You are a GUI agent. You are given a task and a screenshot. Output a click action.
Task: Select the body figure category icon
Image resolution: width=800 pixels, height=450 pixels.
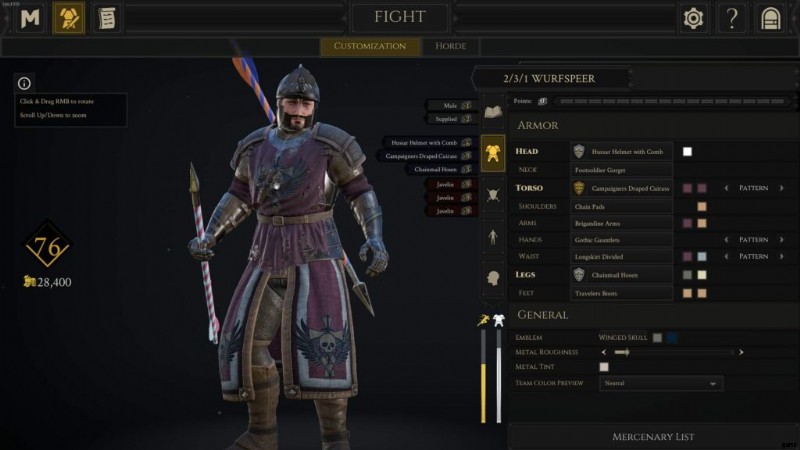click(492, 237)
